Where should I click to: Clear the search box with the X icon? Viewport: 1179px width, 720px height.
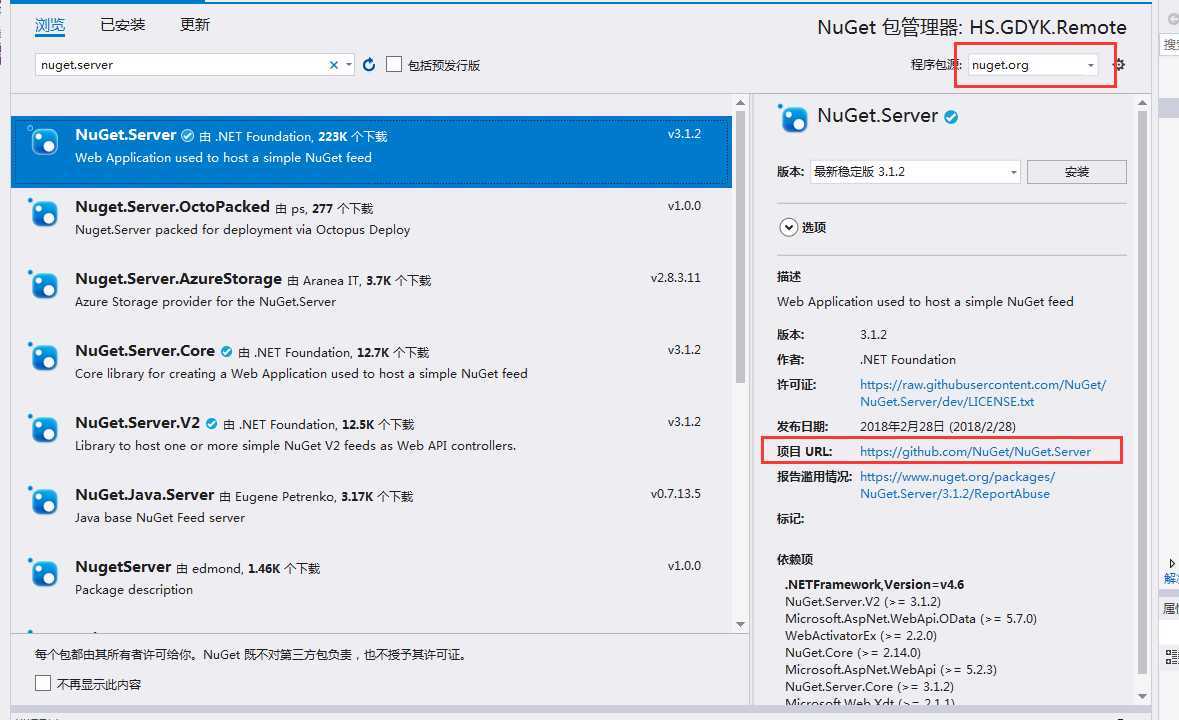pyautogui.click(x=334, y=65)
